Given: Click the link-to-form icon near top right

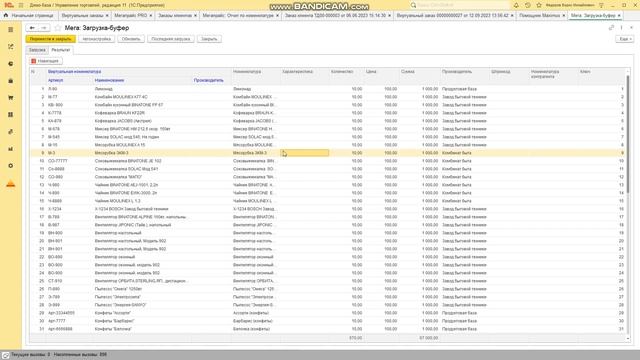Looking at the screenshot, I should [611, 28].
